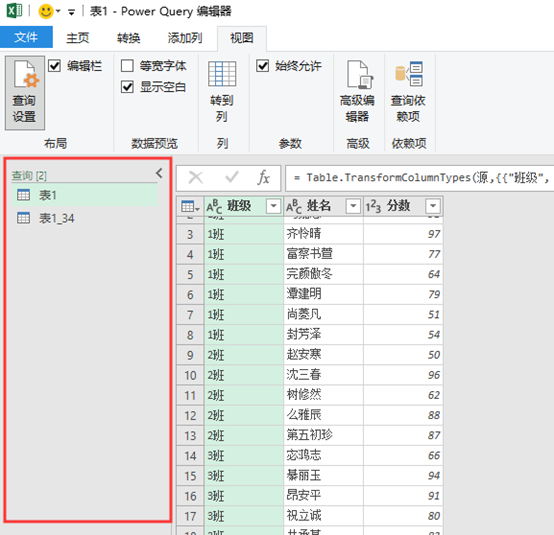The image size is (554, 535).
Task: Open the 查询依赖项 dependencies view
Action: [x=408, y=91]
